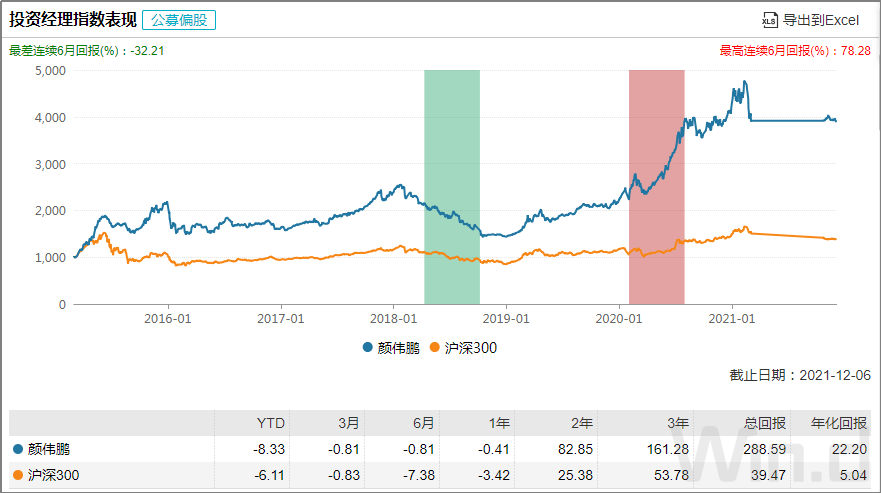Click the 6月 column header
The image size is (881, 493).
424,423
